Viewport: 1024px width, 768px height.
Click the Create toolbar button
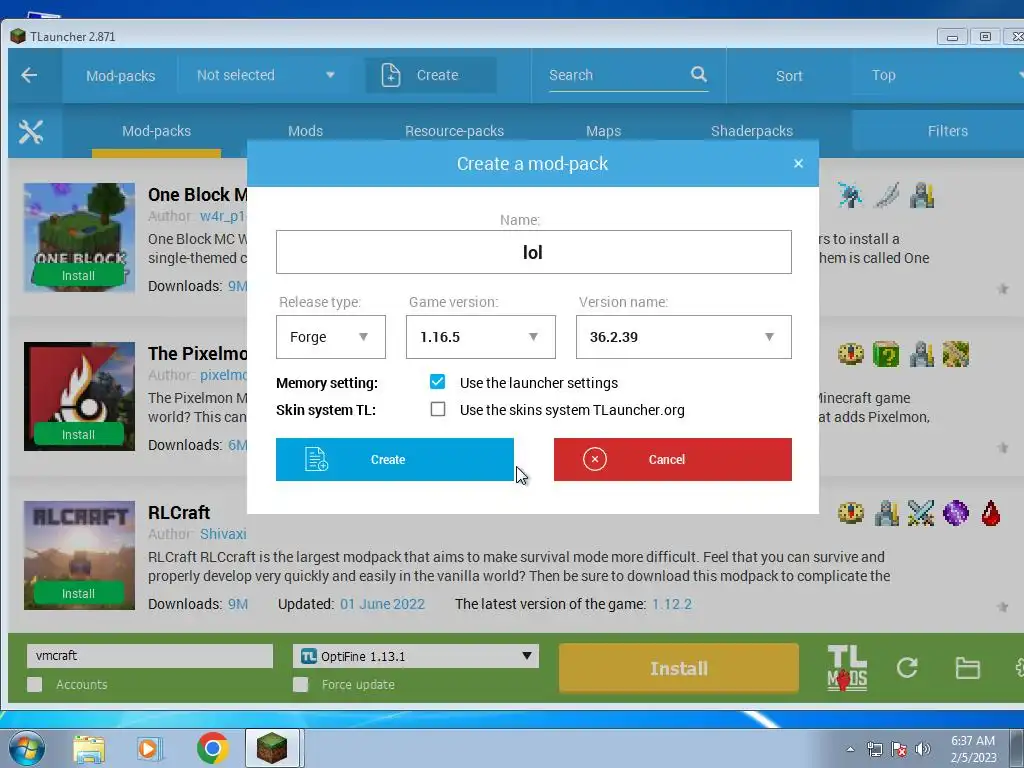pyautogui.click(x=431, y=75)
